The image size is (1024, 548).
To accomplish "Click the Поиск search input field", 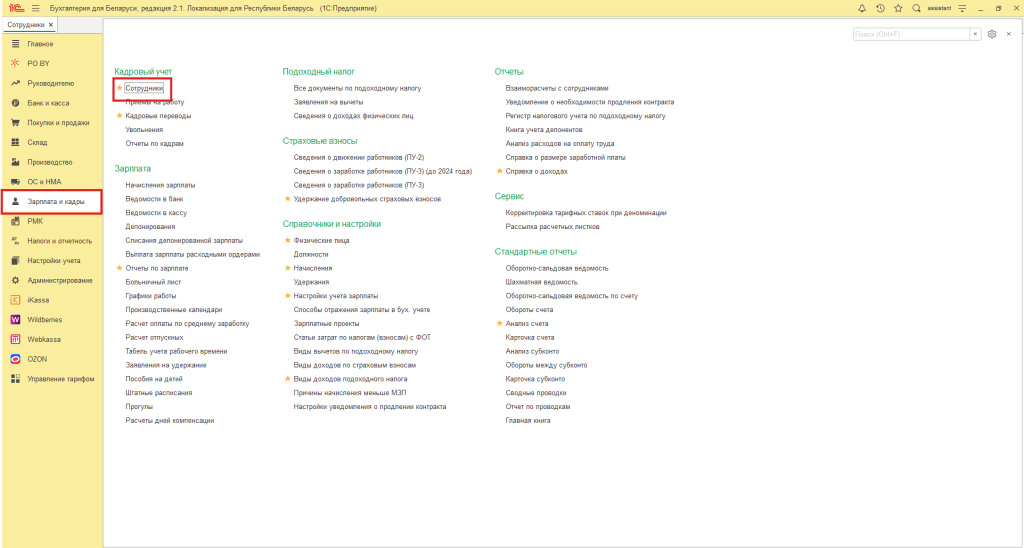I will click(x=911, y=34).
